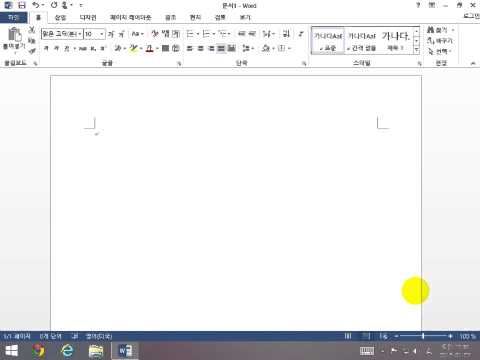This screenshot has height=360, width=480.
Task: Apply character shading
Action: [x=165, y=48]
